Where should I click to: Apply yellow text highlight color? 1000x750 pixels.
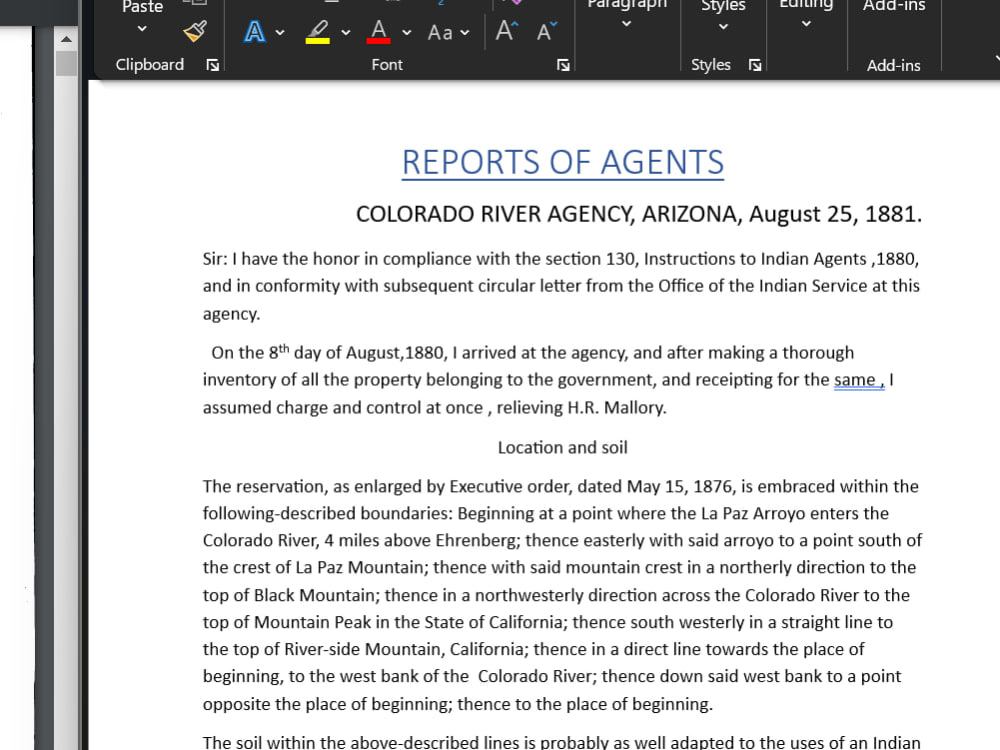[x=318, y=32]
